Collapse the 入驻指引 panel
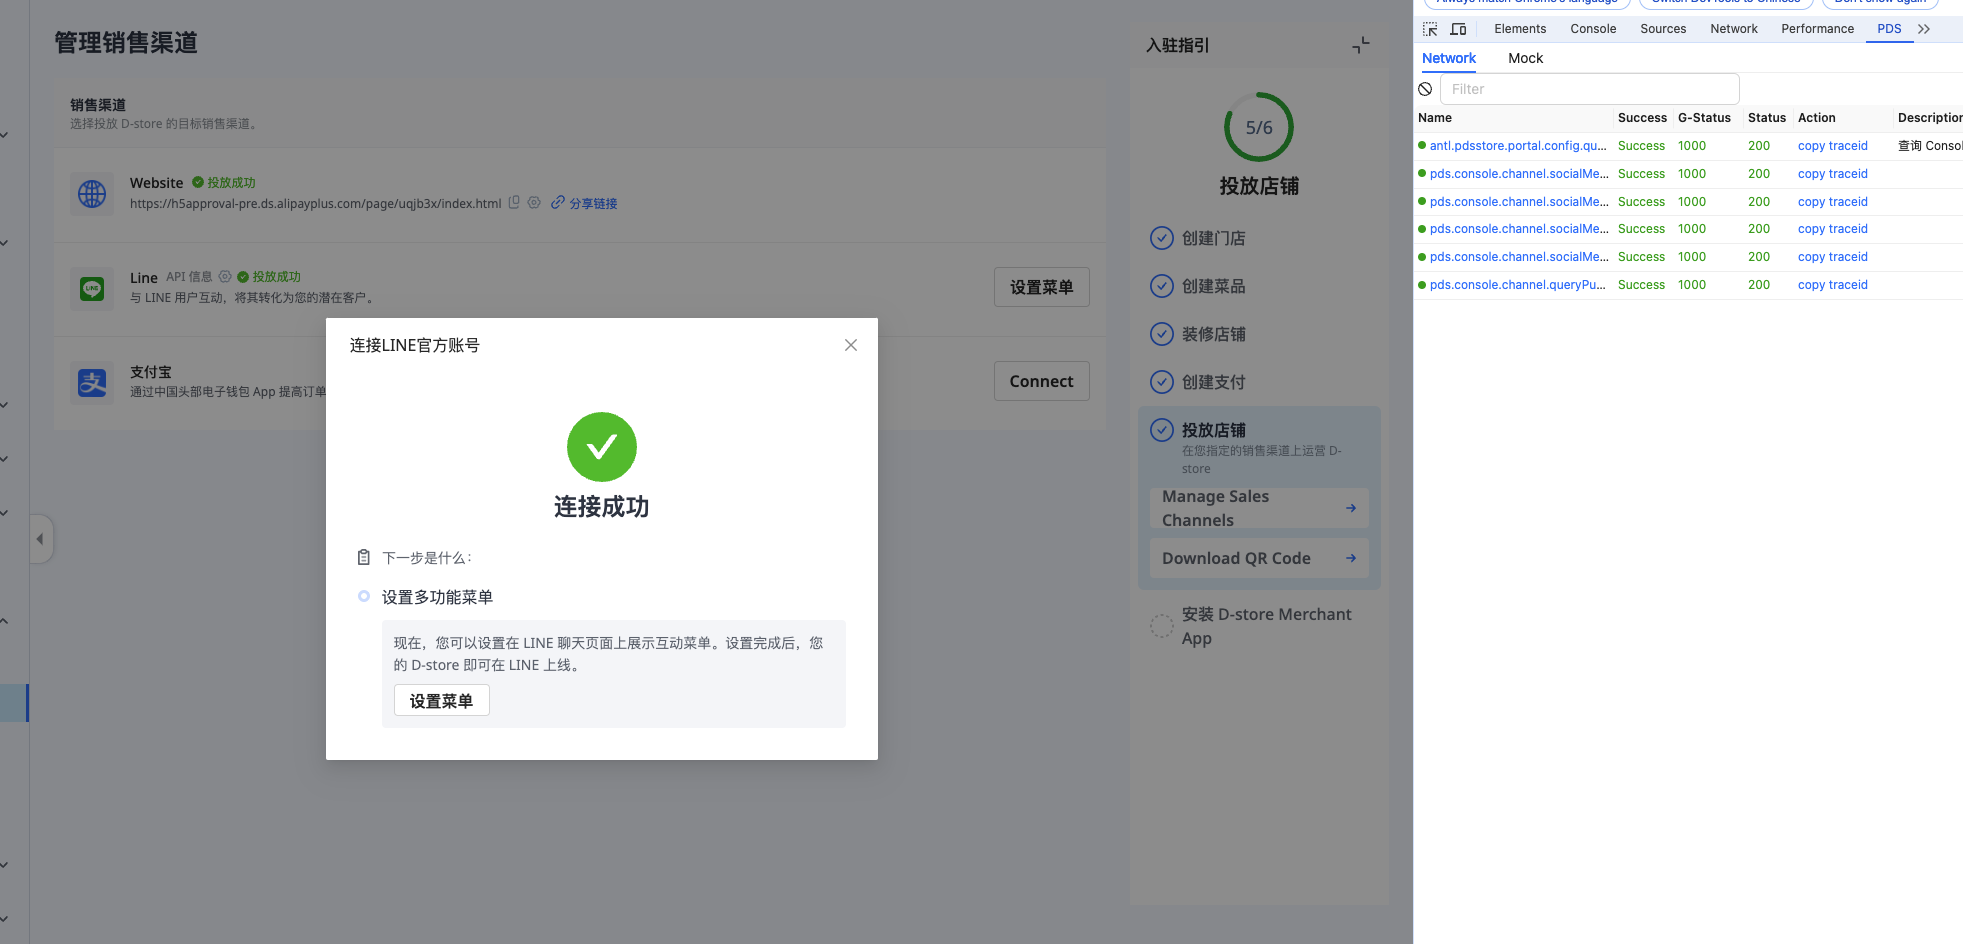Viewport: 1963px width, 944px height. coord(1360,45)
